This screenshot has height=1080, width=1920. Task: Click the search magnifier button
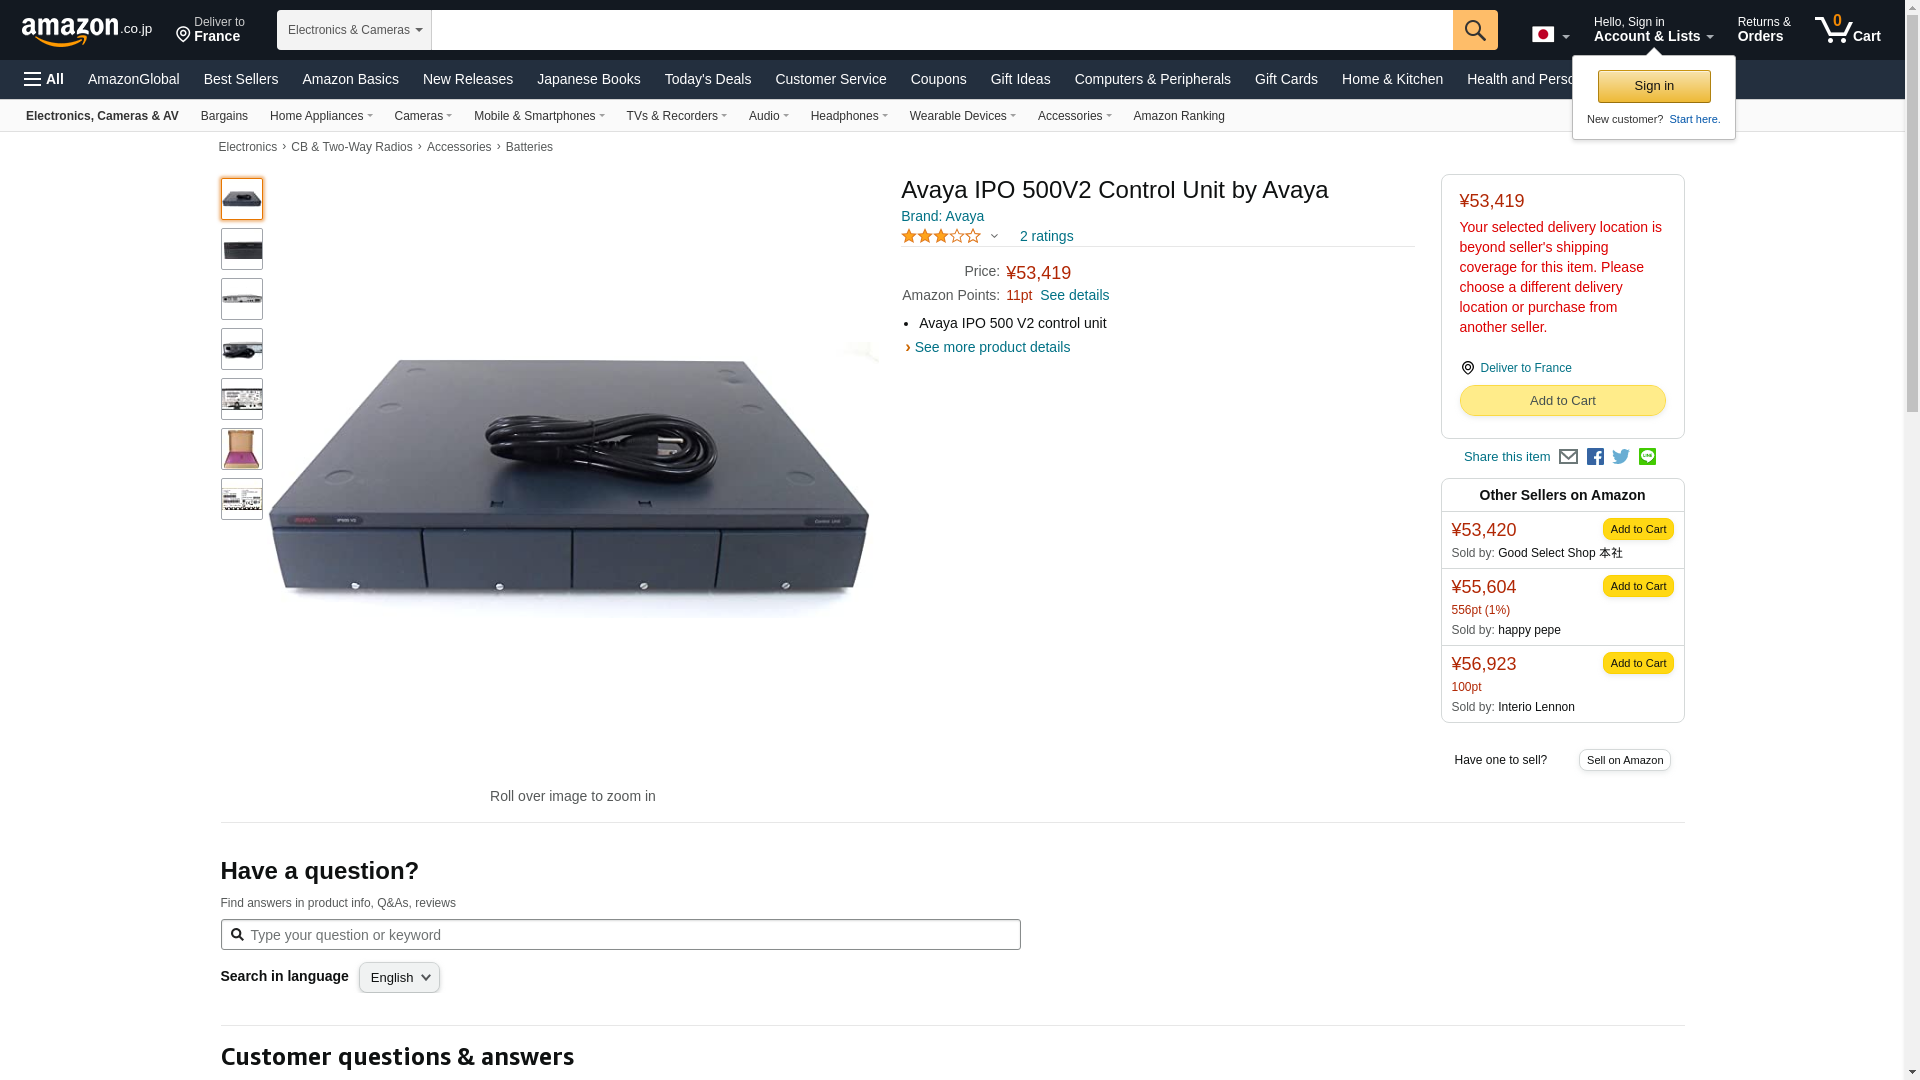[x=1475, y=30]
